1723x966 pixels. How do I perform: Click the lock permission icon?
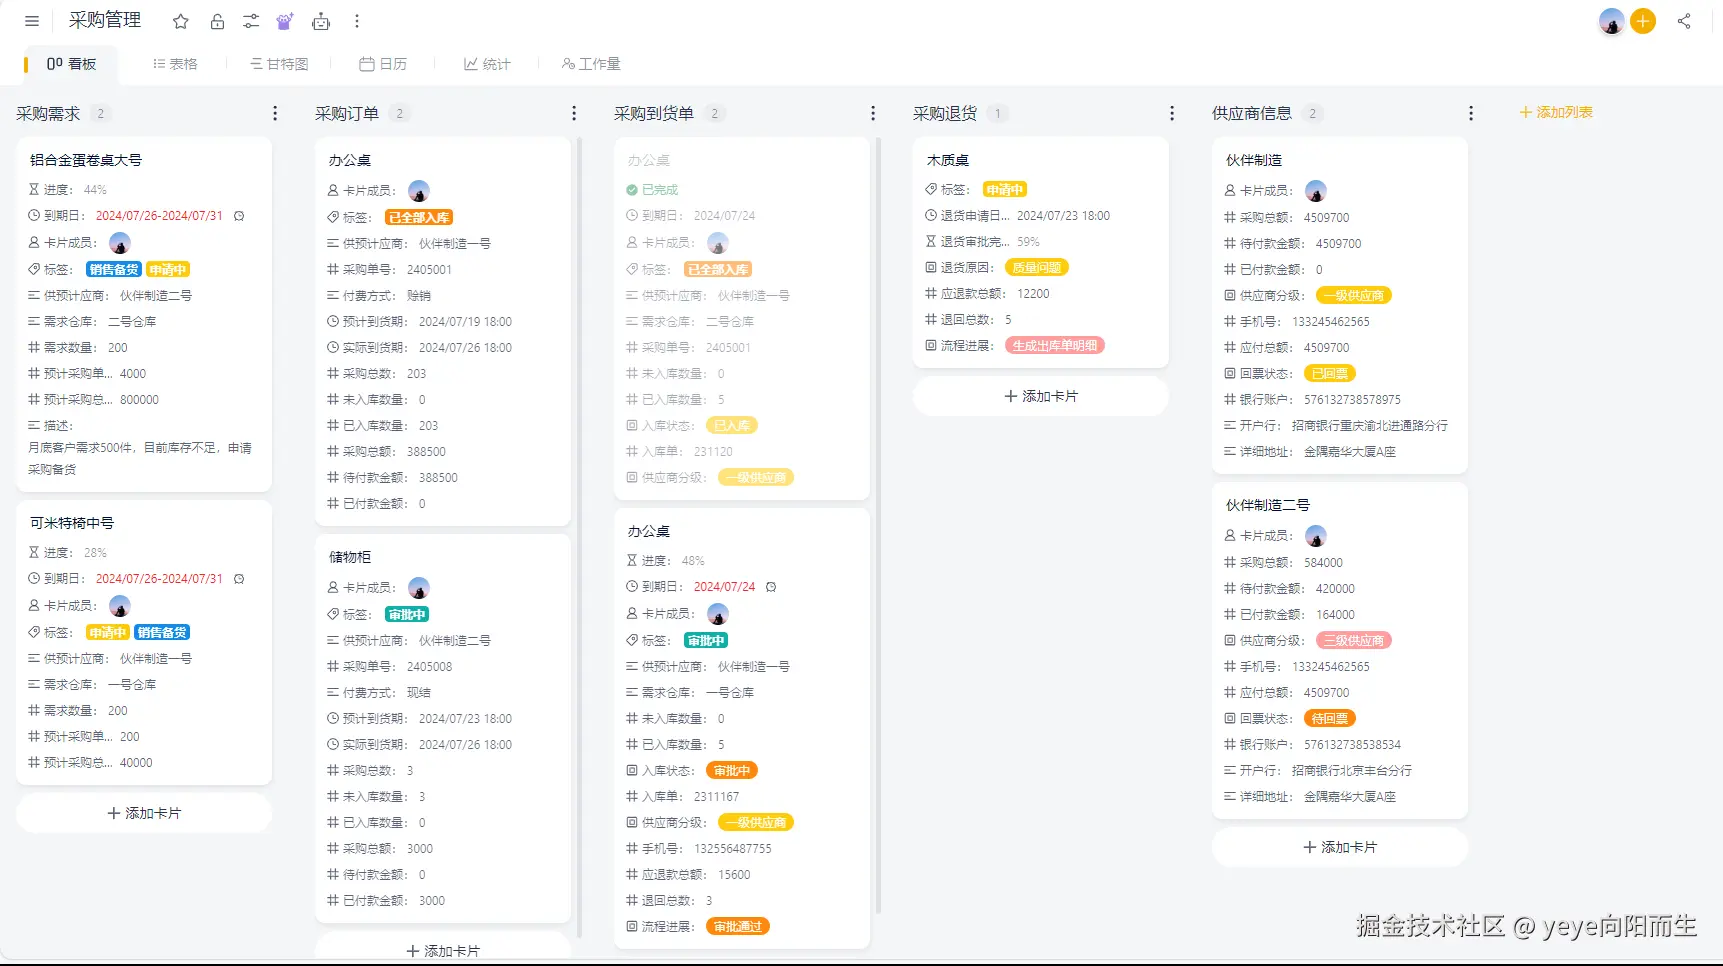pos(217,21)
